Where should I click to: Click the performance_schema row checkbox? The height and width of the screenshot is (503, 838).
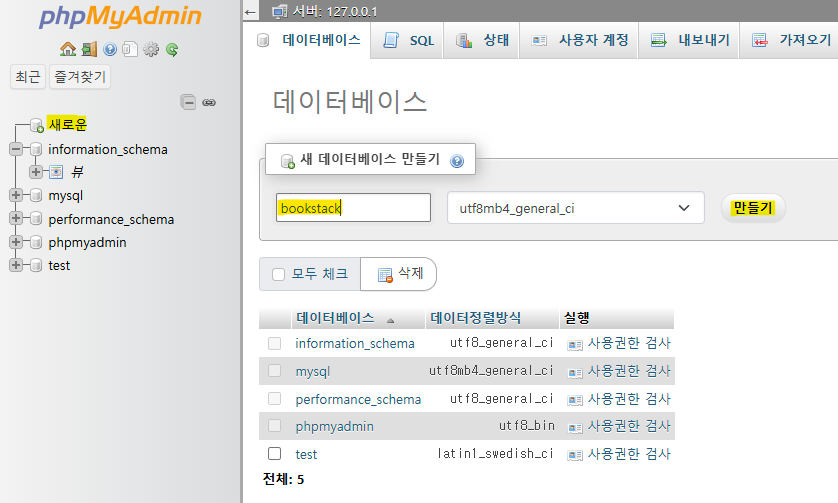[275, 399]
